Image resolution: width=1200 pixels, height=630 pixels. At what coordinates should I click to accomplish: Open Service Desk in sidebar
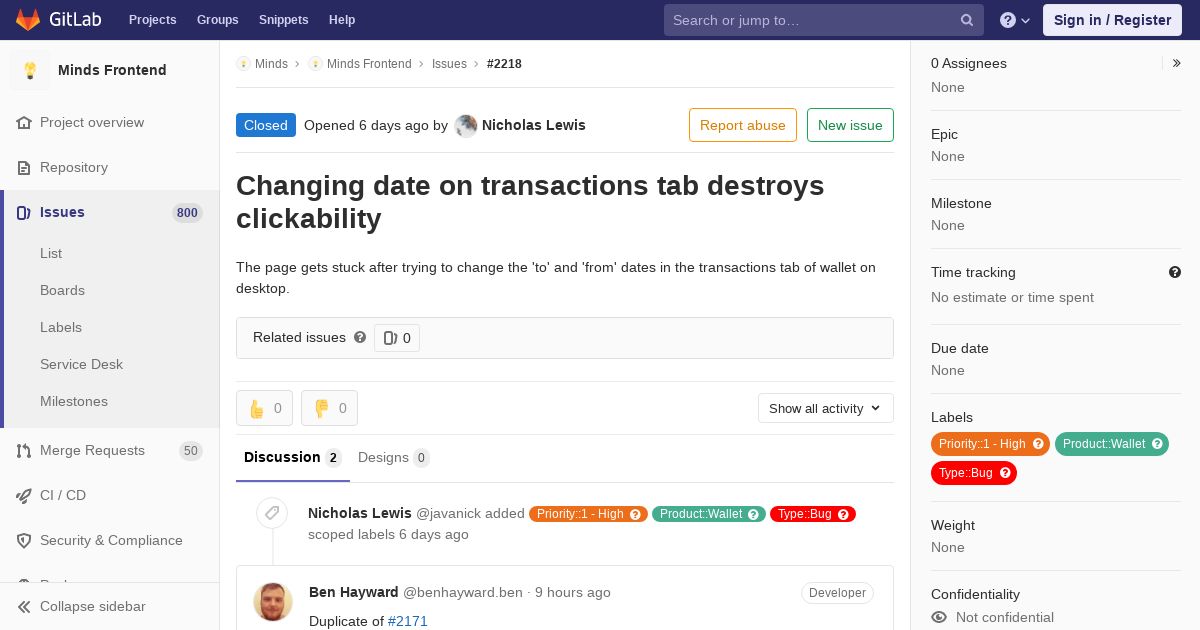(x=81, y=364)
